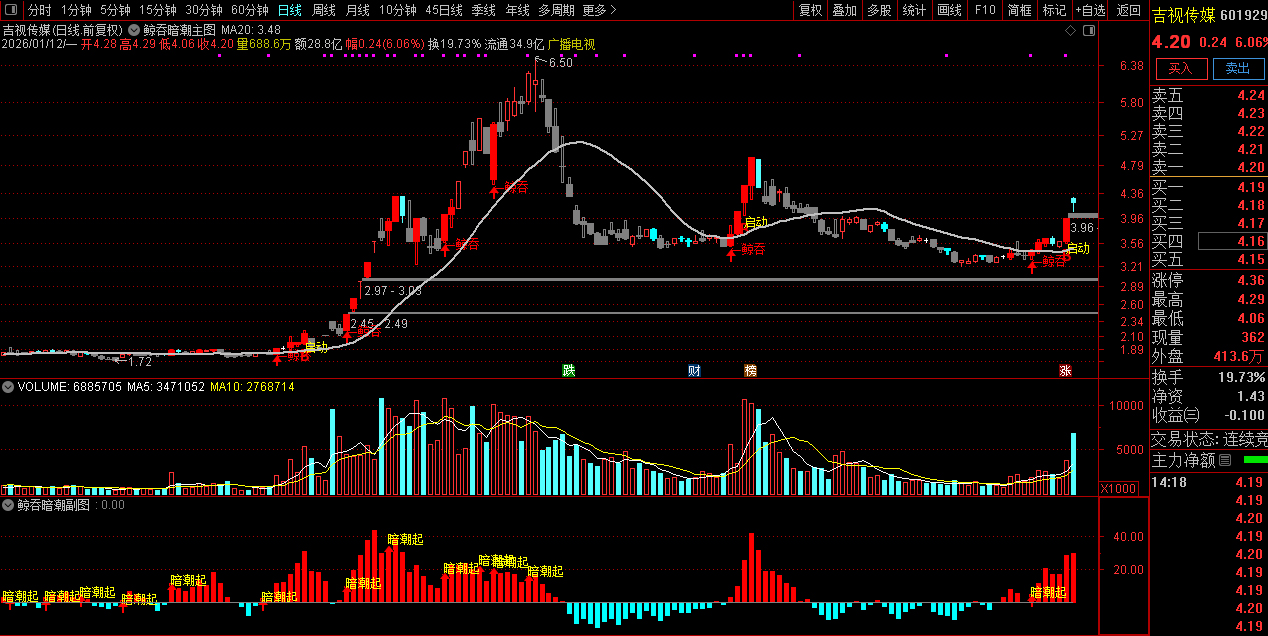Expand the 鲸吞暗潮副图 indicator dropdown arrow

(x=9, y=505)
